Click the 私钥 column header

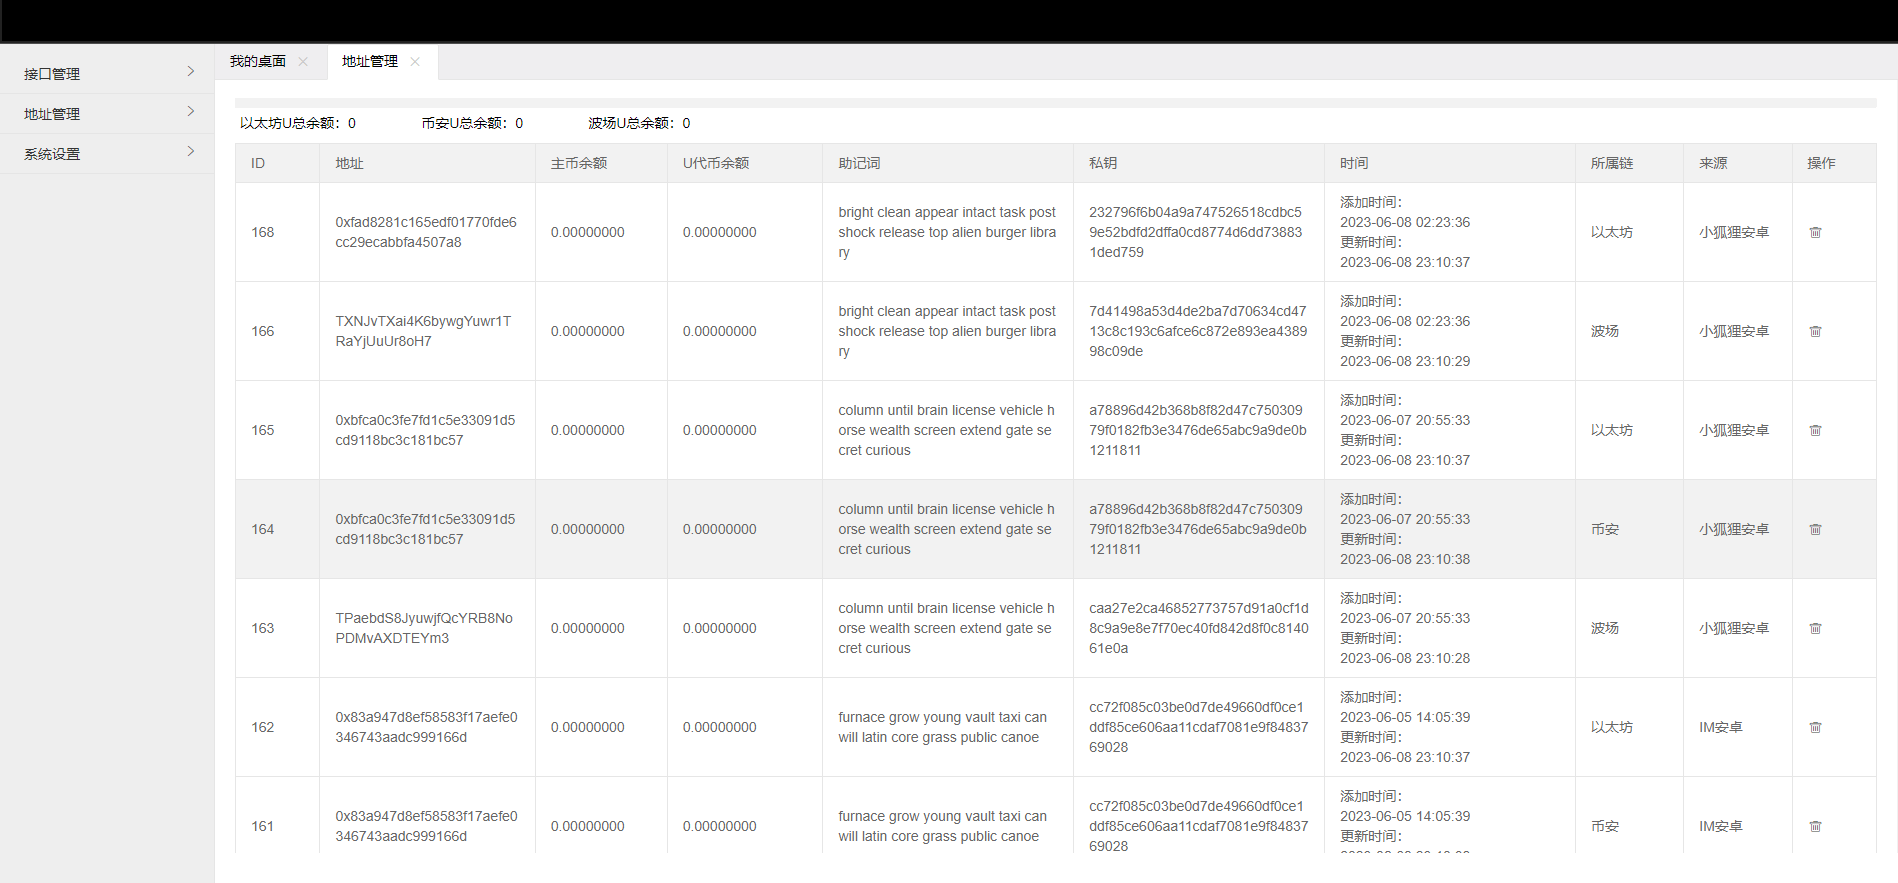pyautogui.click(x=1103, y=163)
